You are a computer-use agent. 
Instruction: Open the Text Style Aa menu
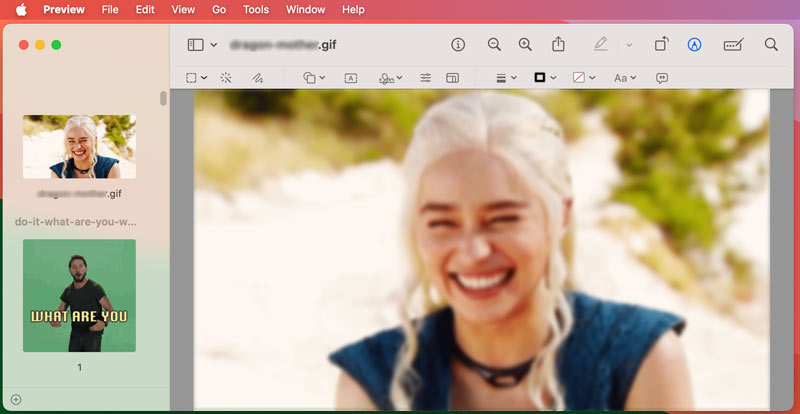click(620, 78)
